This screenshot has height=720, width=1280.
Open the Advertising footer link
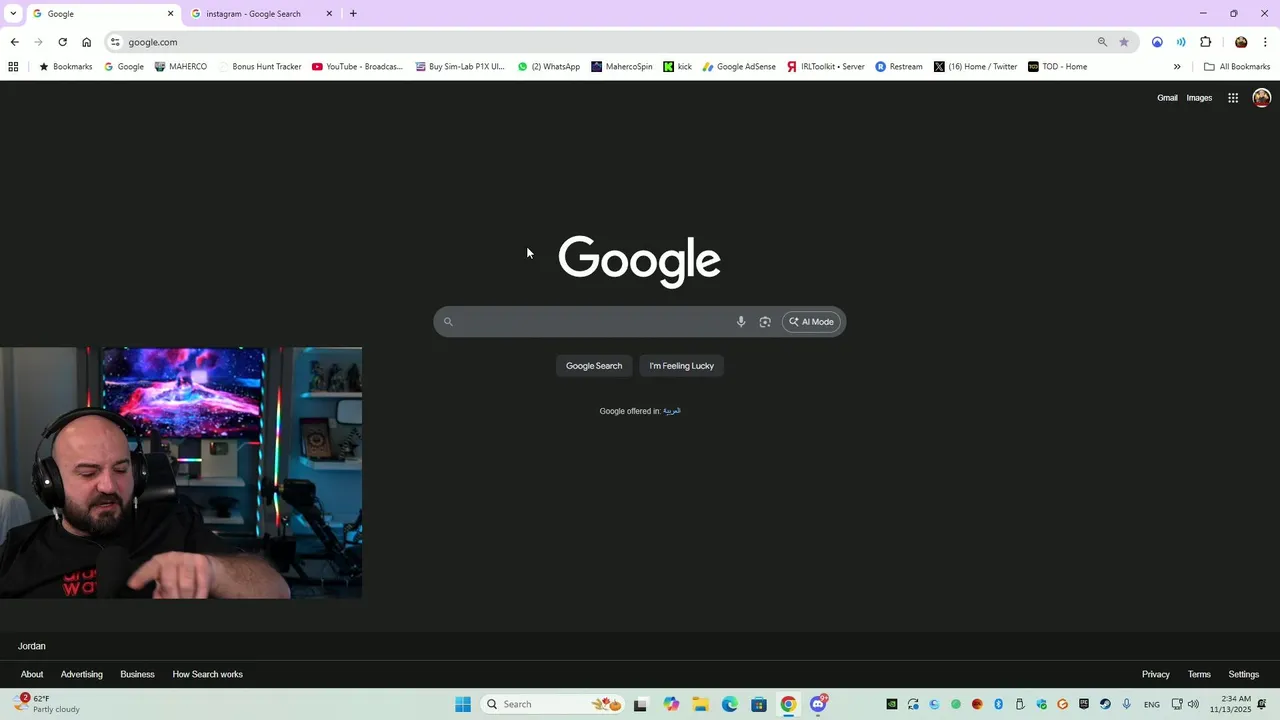pos(82,674)
